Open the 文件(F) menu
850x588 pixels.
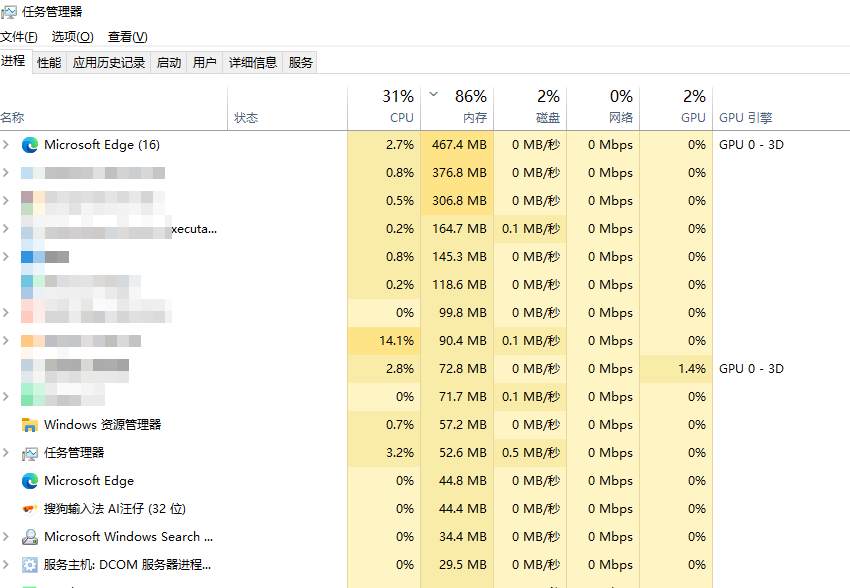19,37
